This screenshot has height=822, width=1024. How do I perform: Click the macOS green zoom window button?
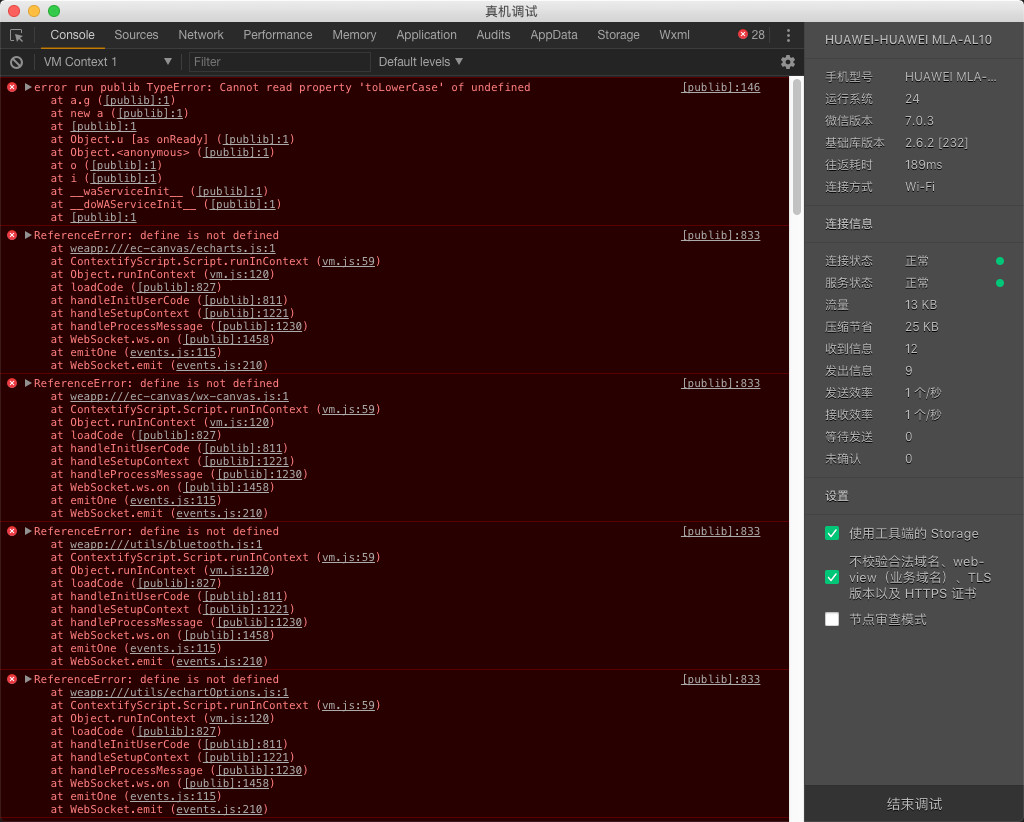click(x=54, y=10)
